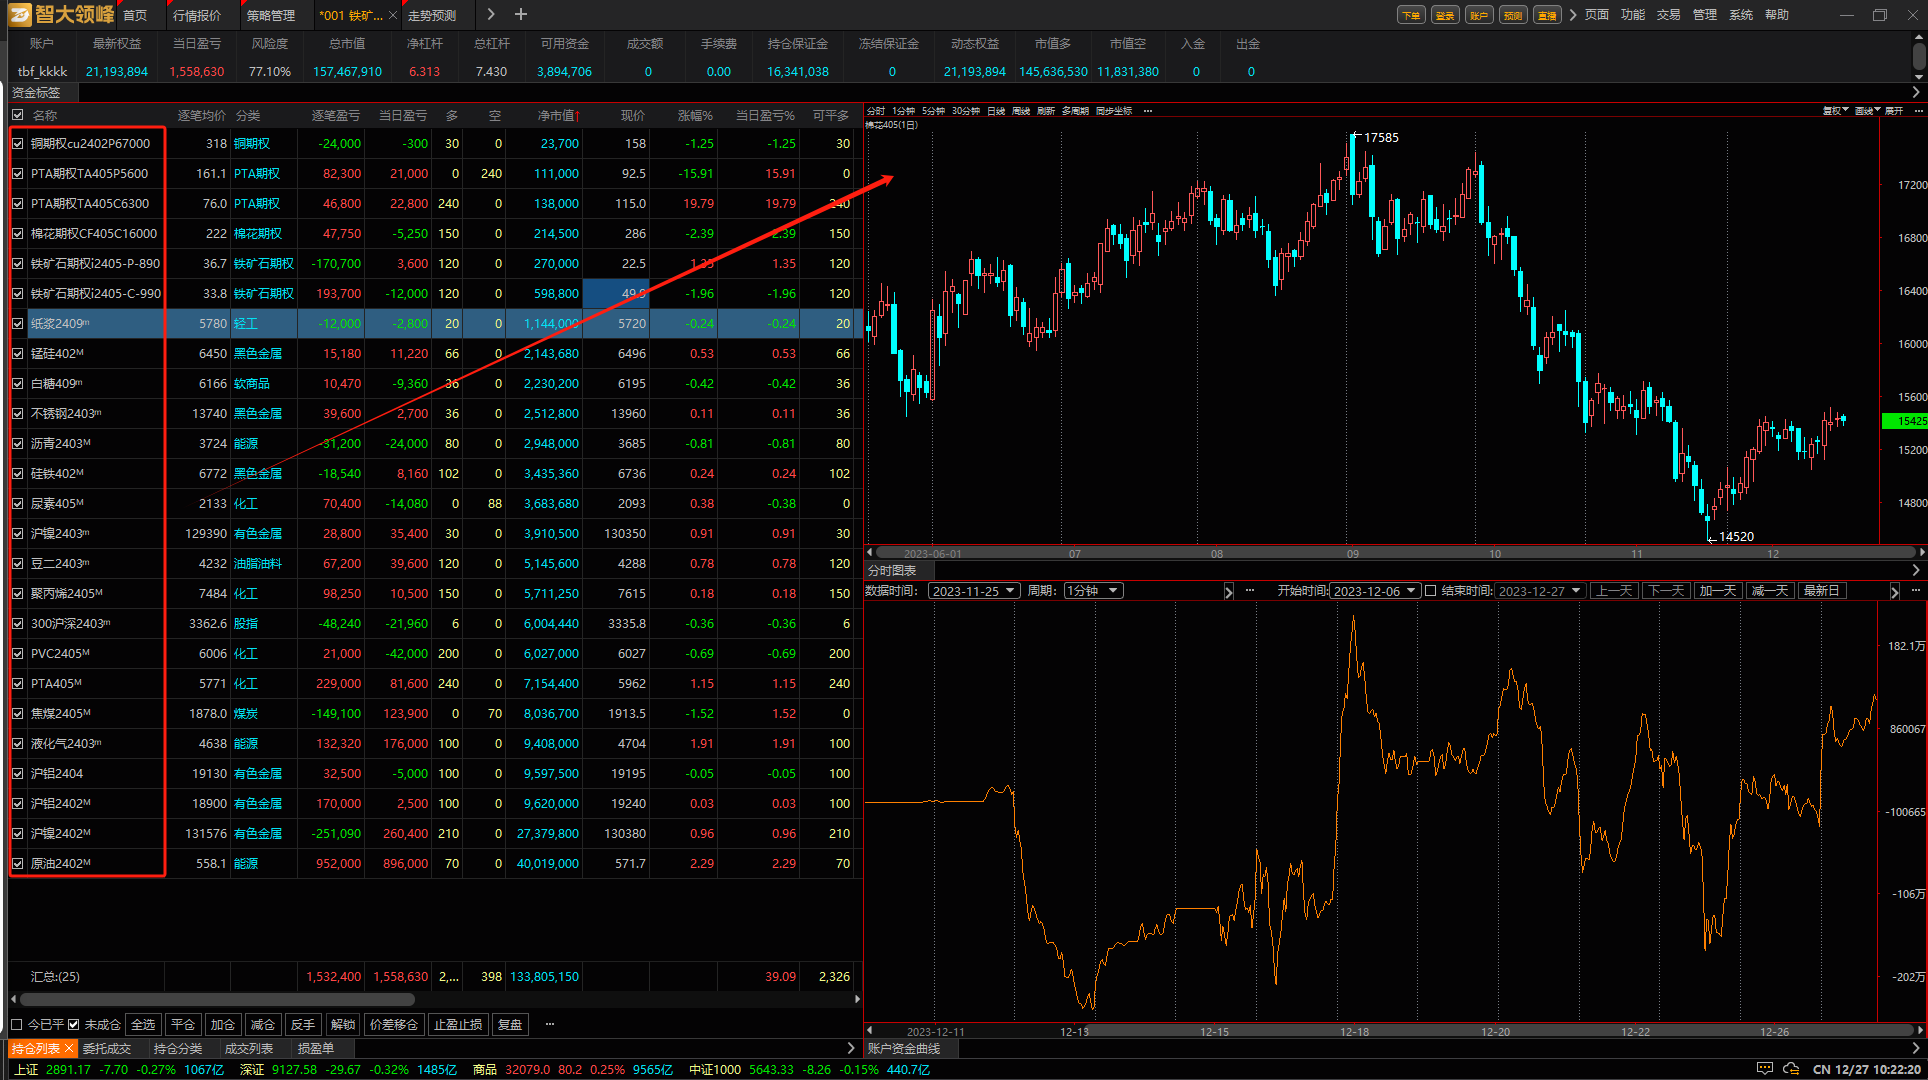Click the 加一天 button

(x=1717, y=591)
